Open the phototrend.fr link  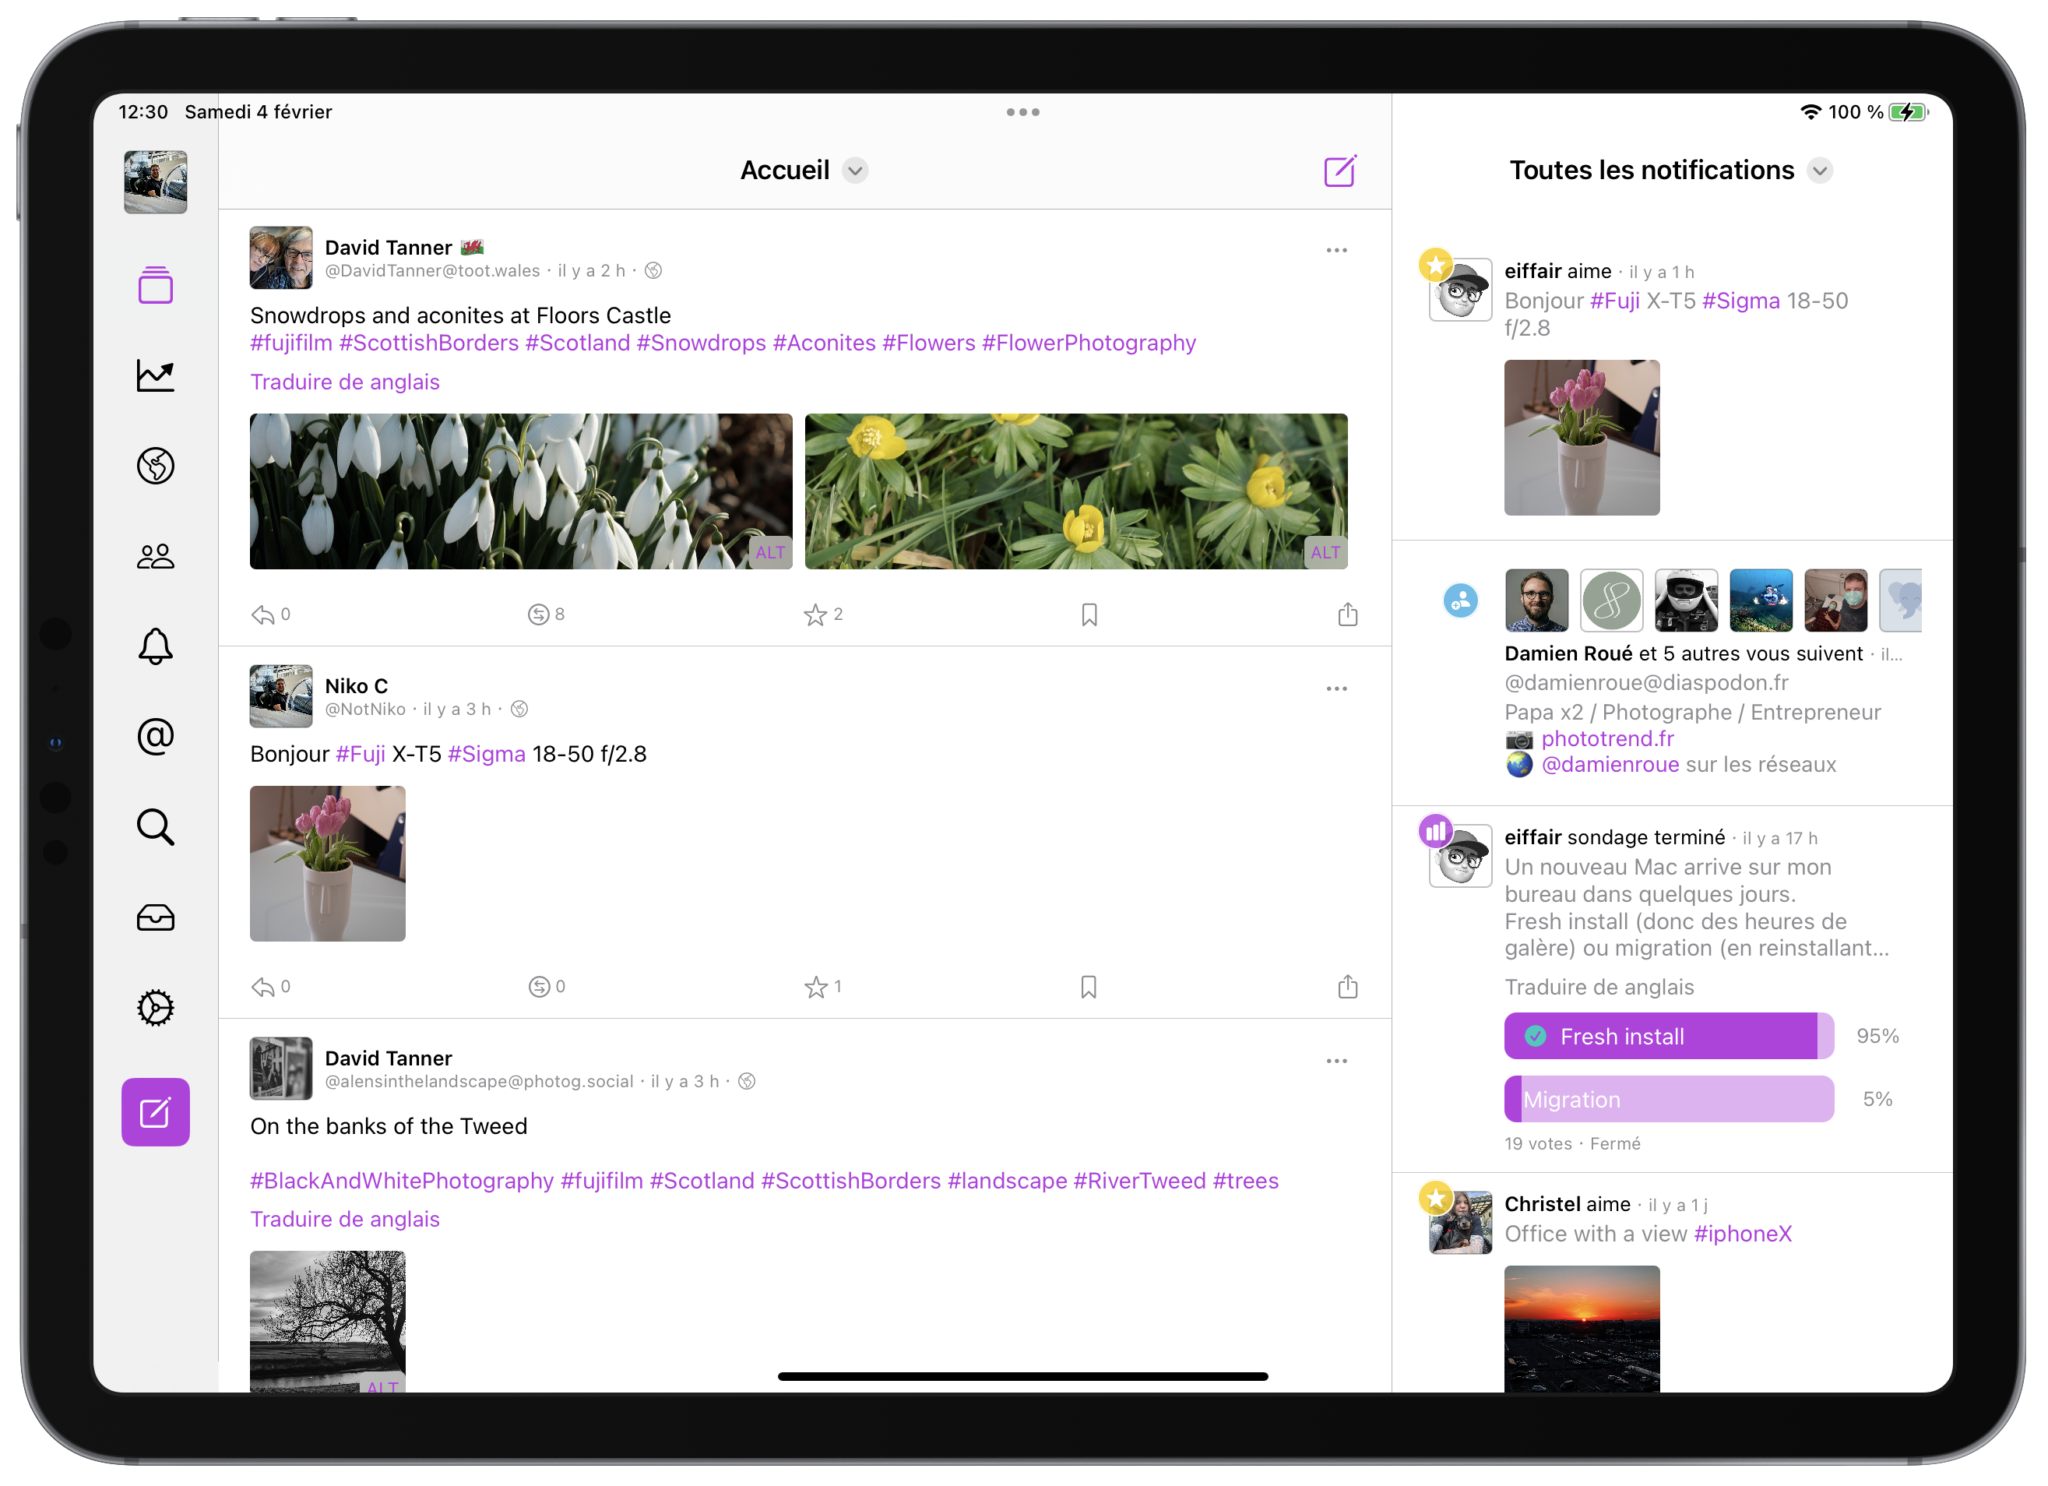pos(1607,739)
